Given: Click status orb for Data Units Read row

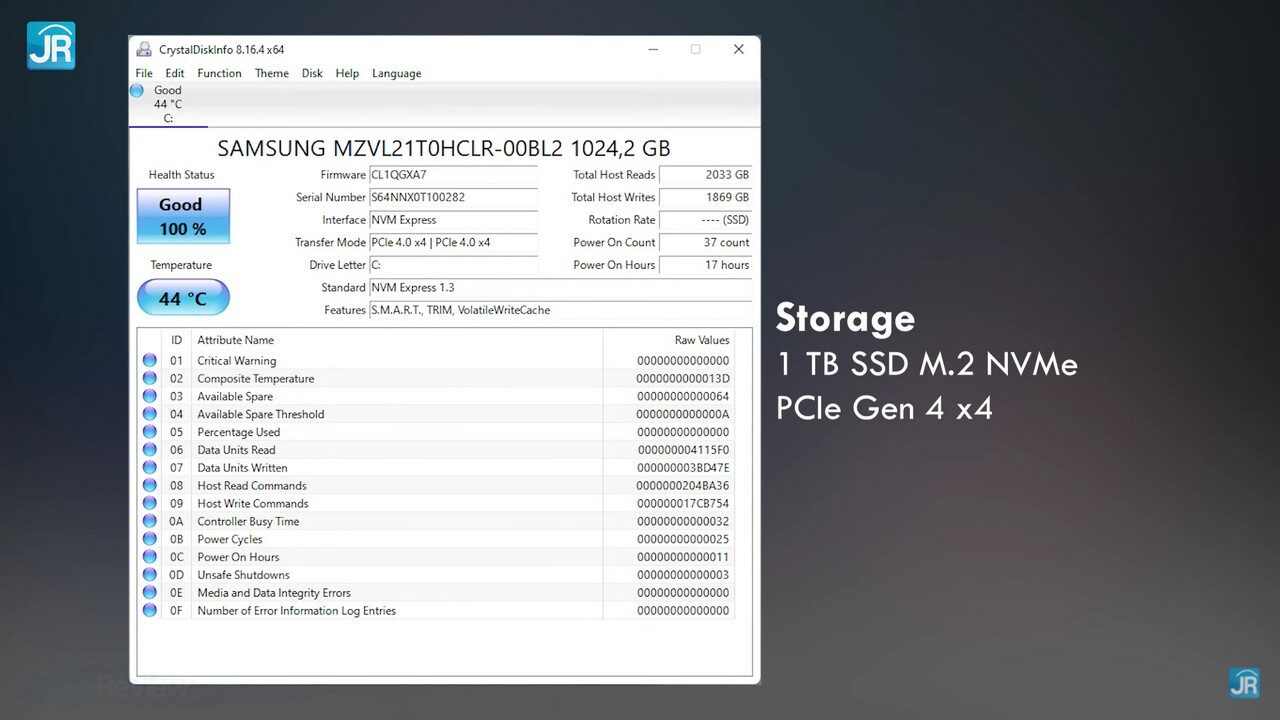Looking at the screenshot, I should [150, 449].
